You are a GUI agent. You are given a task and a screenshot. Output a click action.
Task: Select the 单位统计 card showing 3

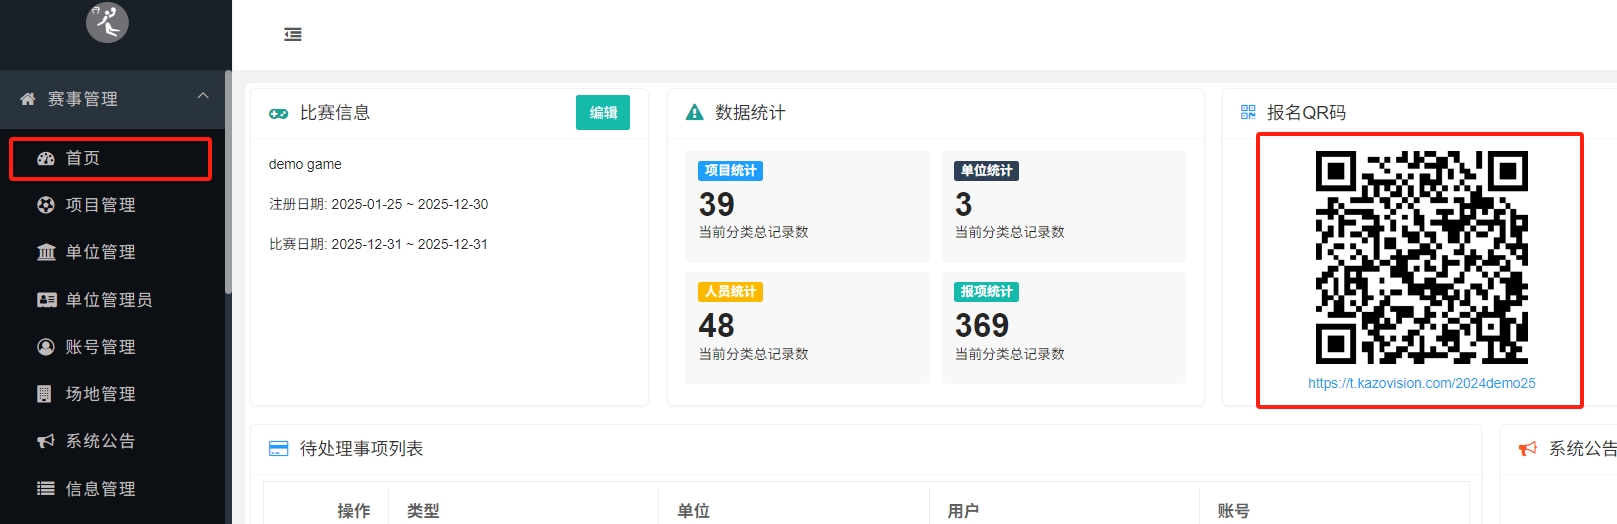(x=1063, y=206)
